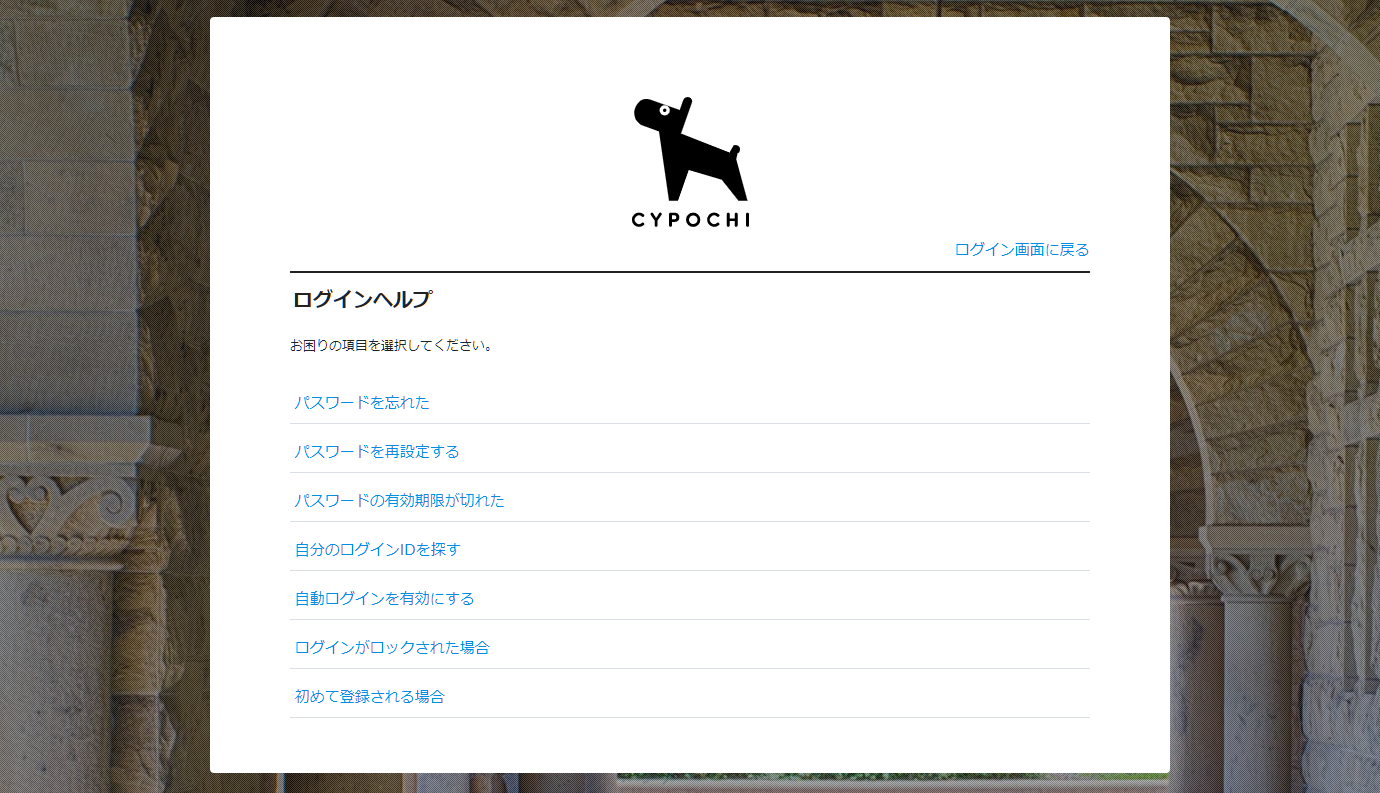Screen dimensions: 1380x793
Task: Open パスワードの有効期限が切れた topic
Action: coord(399,501)
